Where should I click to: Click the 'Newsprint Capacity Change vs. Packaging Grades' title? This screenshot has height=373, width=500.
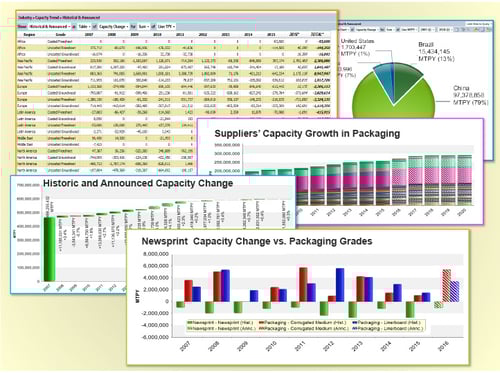[257, 241]
